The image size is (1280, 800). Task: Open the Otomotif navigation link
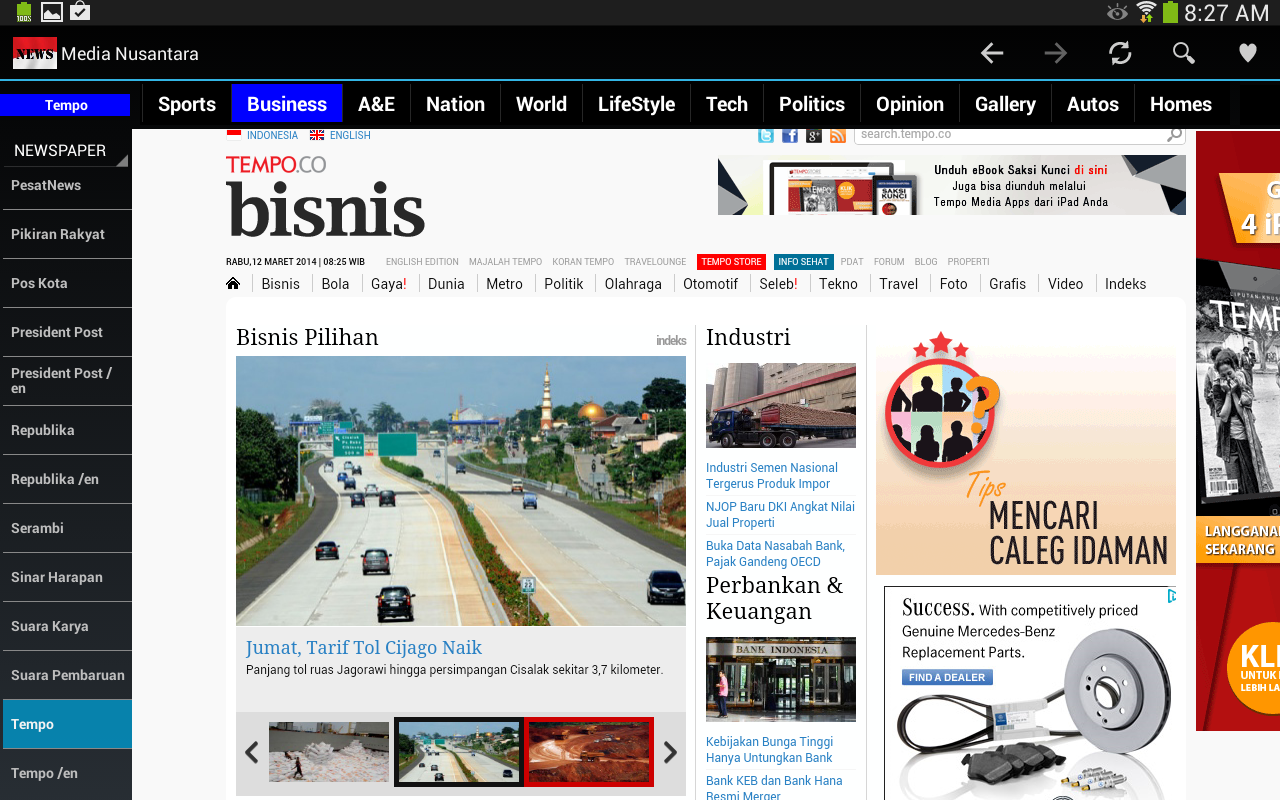pyautogui.click(x=710, y=284)
